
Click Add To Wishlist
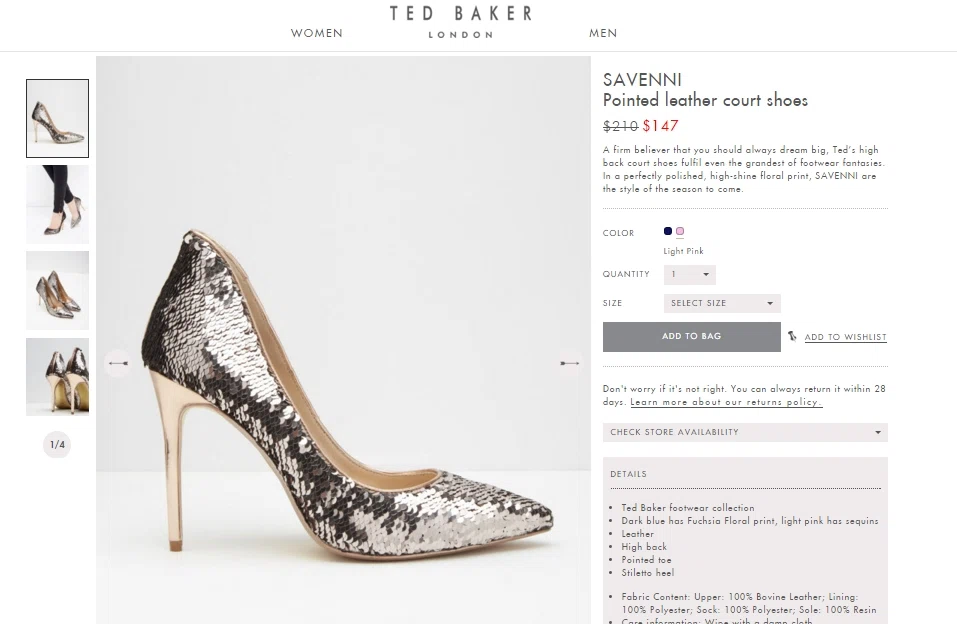tap(845, 337)
